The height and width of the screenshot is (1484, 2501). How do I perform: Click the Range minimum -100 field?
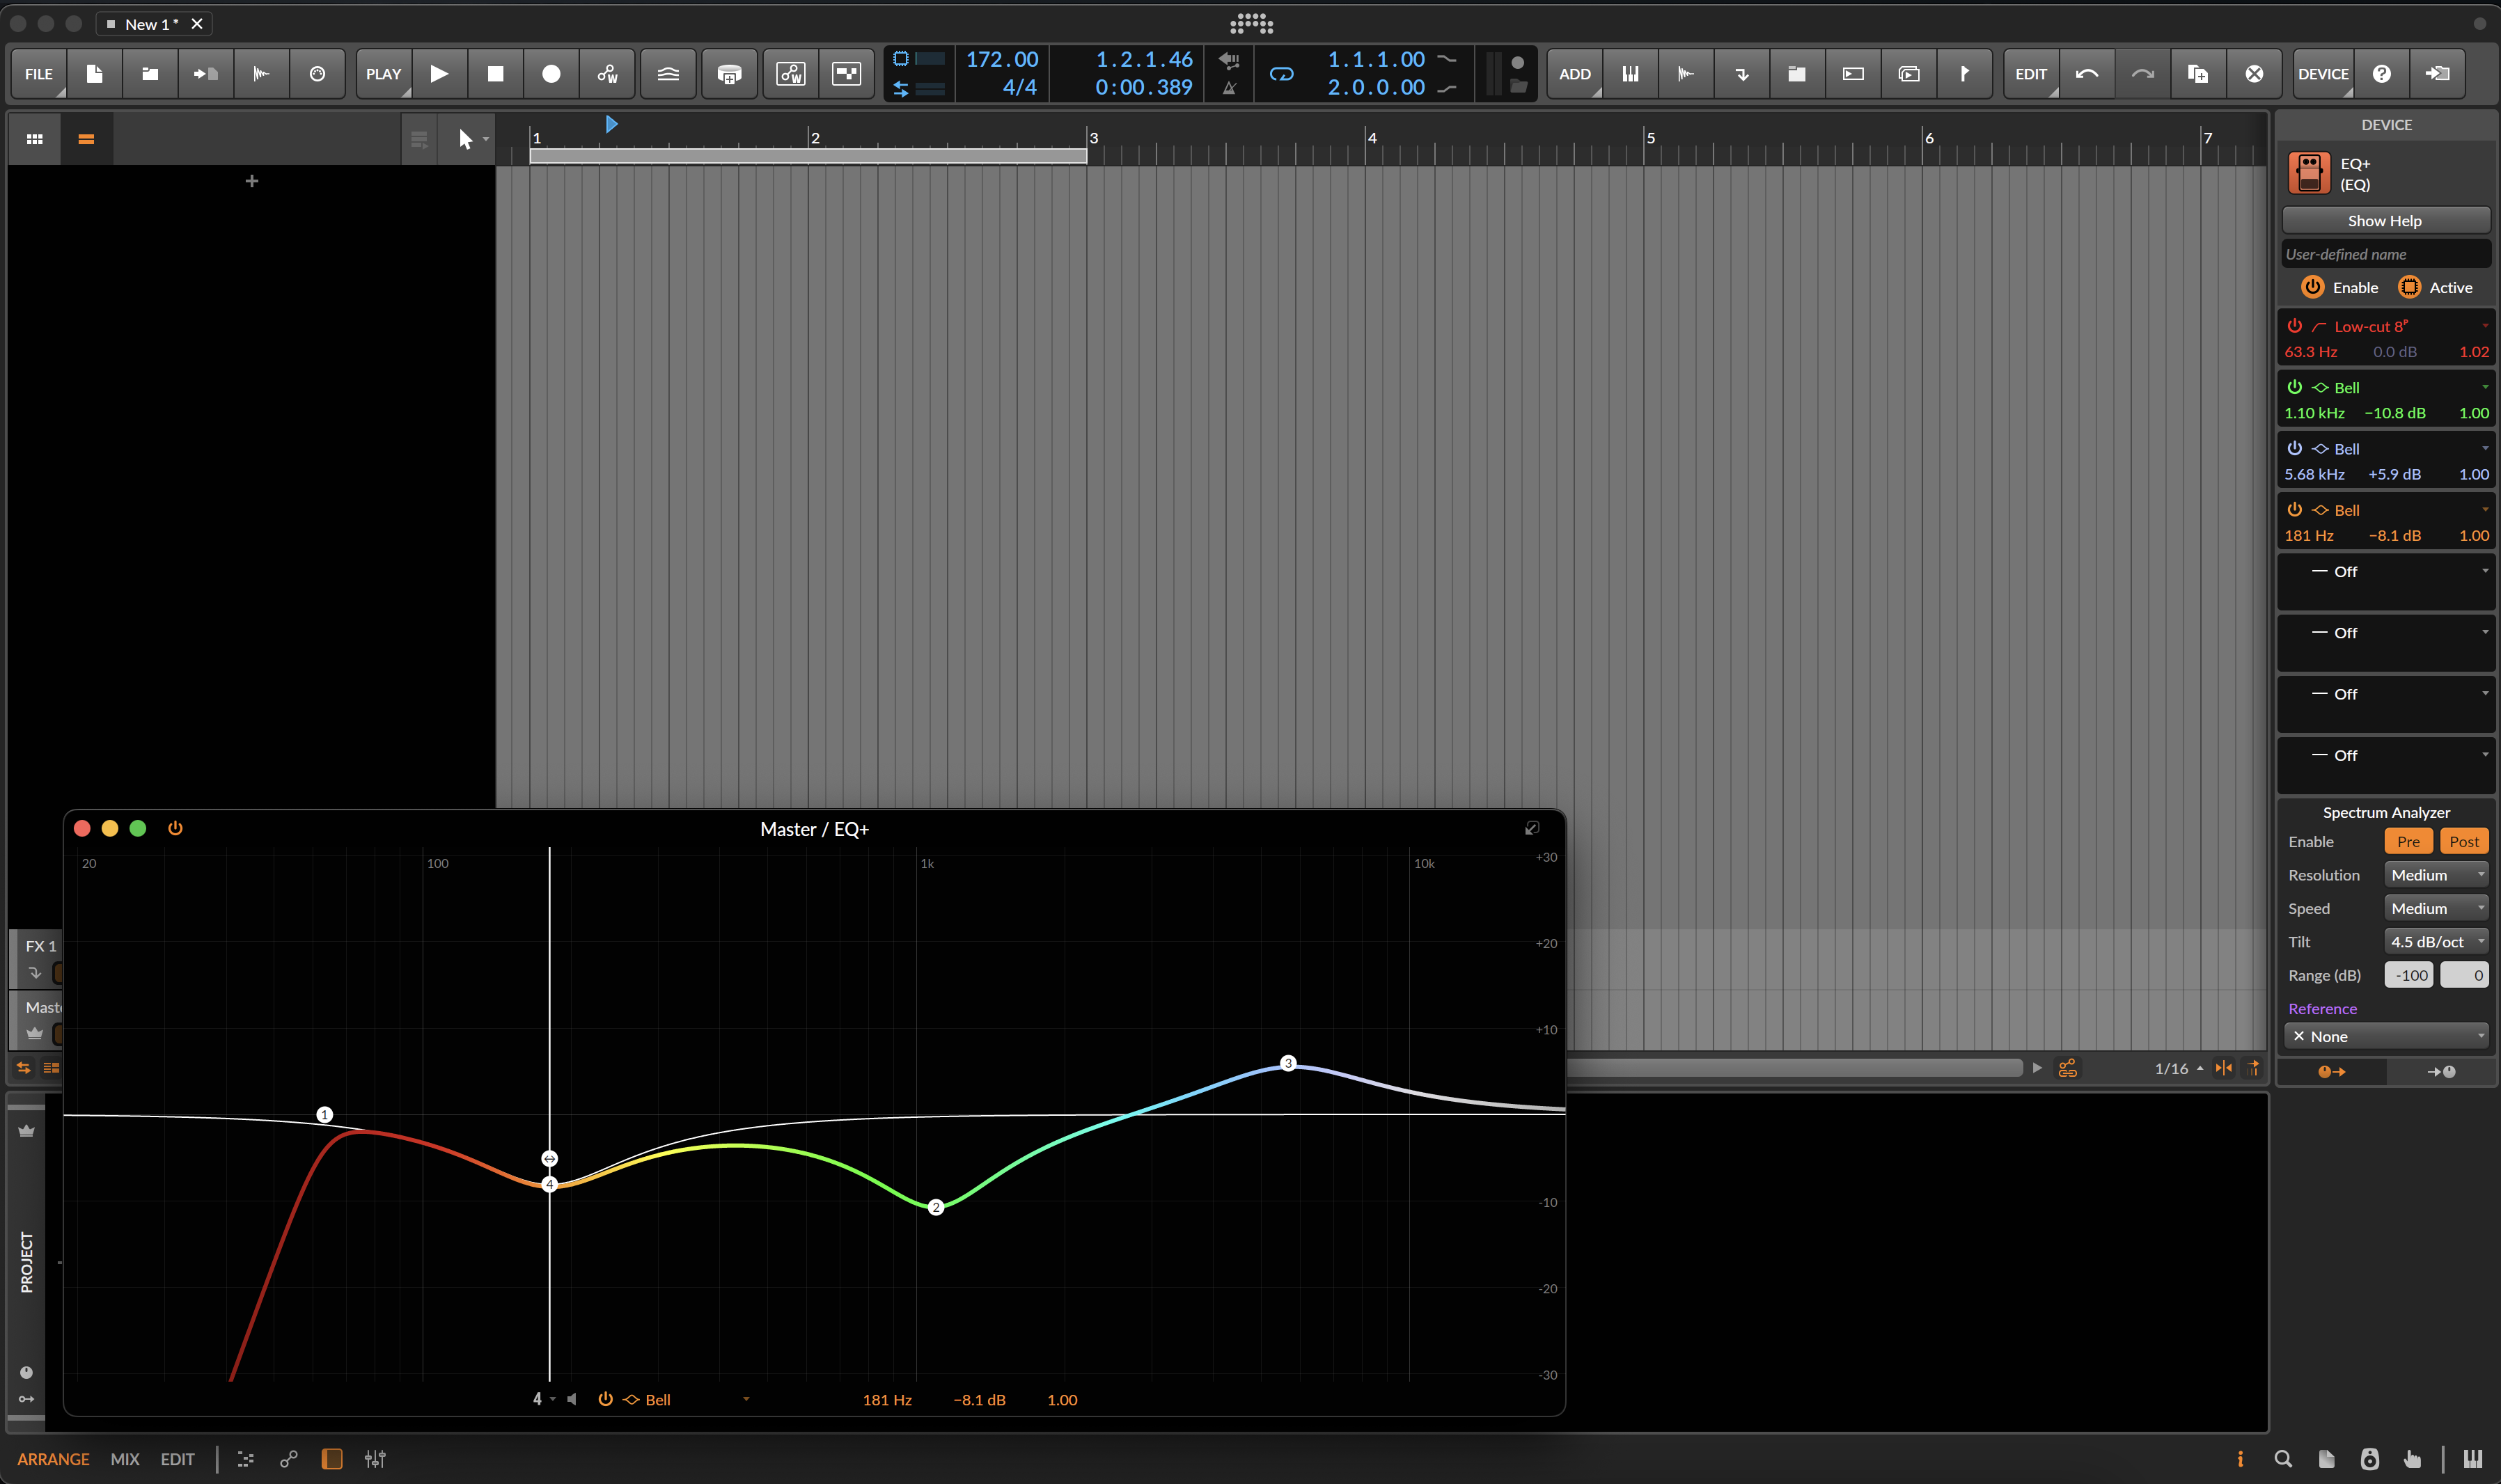point(2409,975)
